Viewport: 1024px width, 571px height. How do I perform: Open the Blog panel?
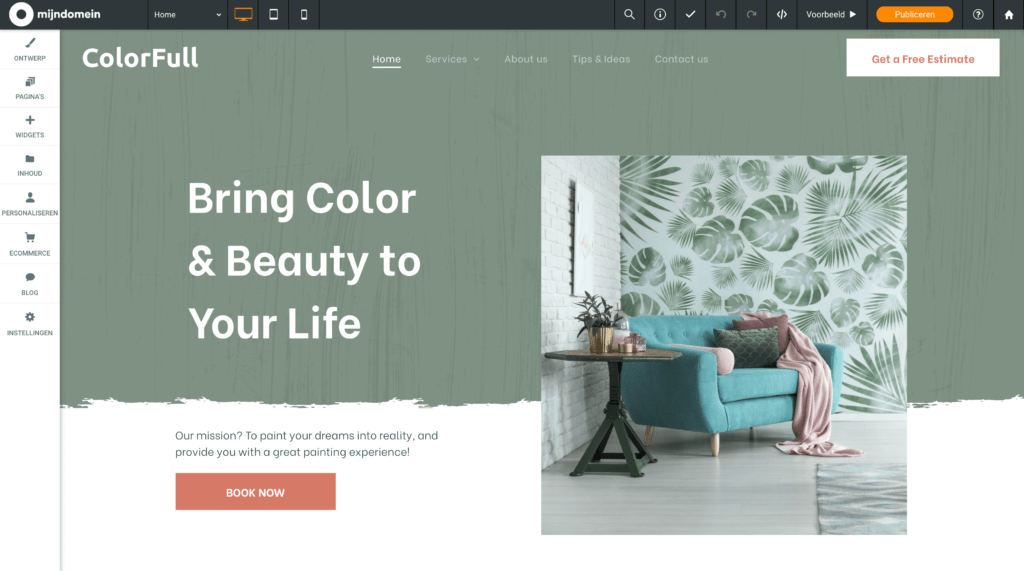tap(29, 284)
